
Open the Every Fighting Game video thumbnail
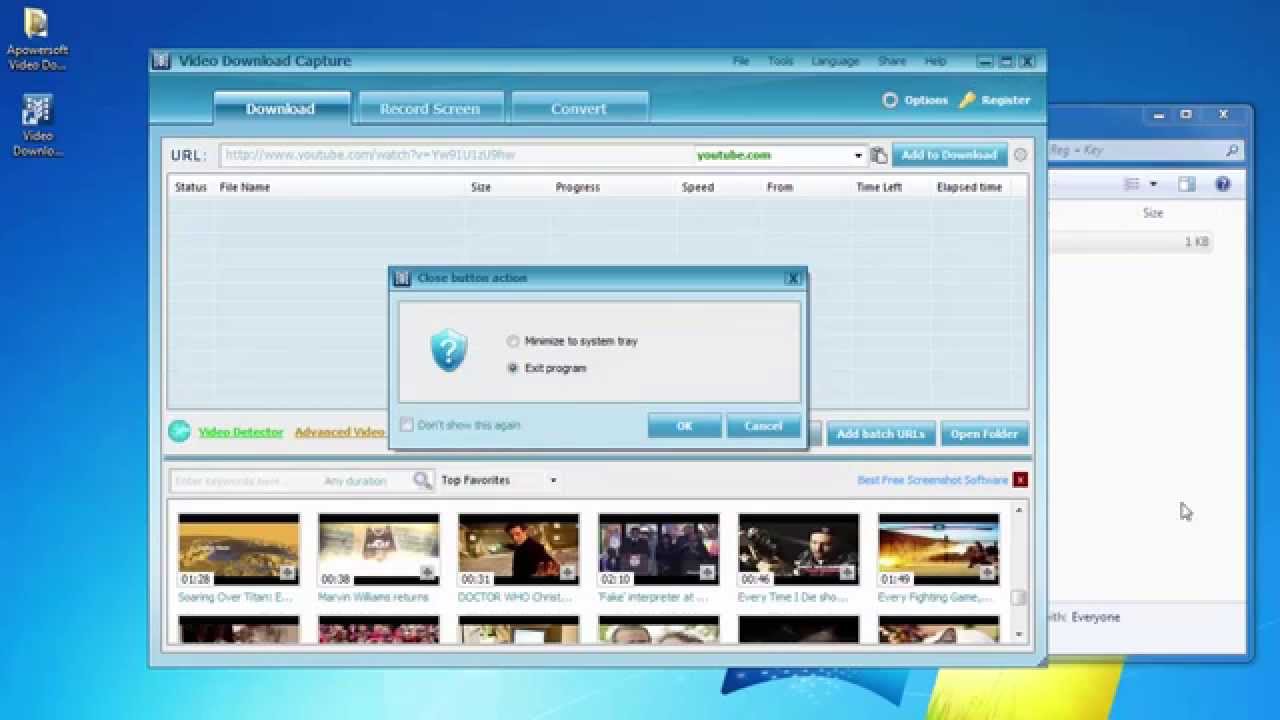tap(939, 549)
